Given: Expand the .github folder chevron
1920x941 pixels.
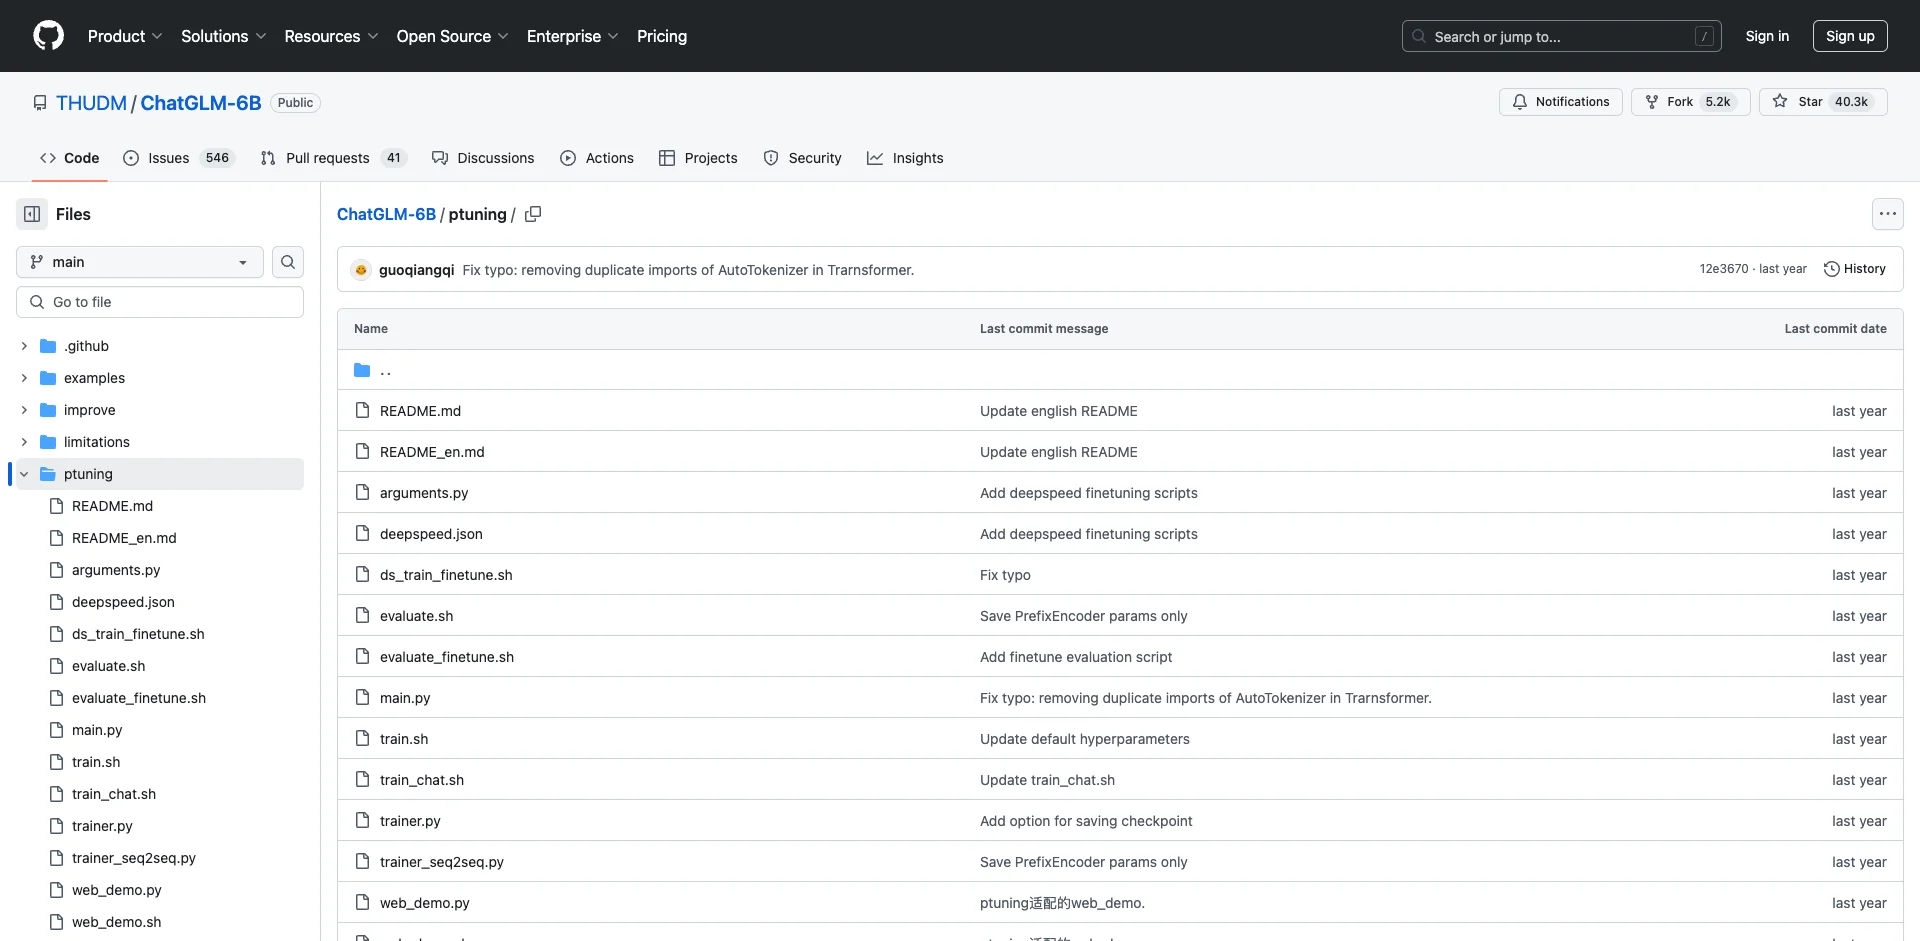Looking at the screenshot, I should pos(24,346).
